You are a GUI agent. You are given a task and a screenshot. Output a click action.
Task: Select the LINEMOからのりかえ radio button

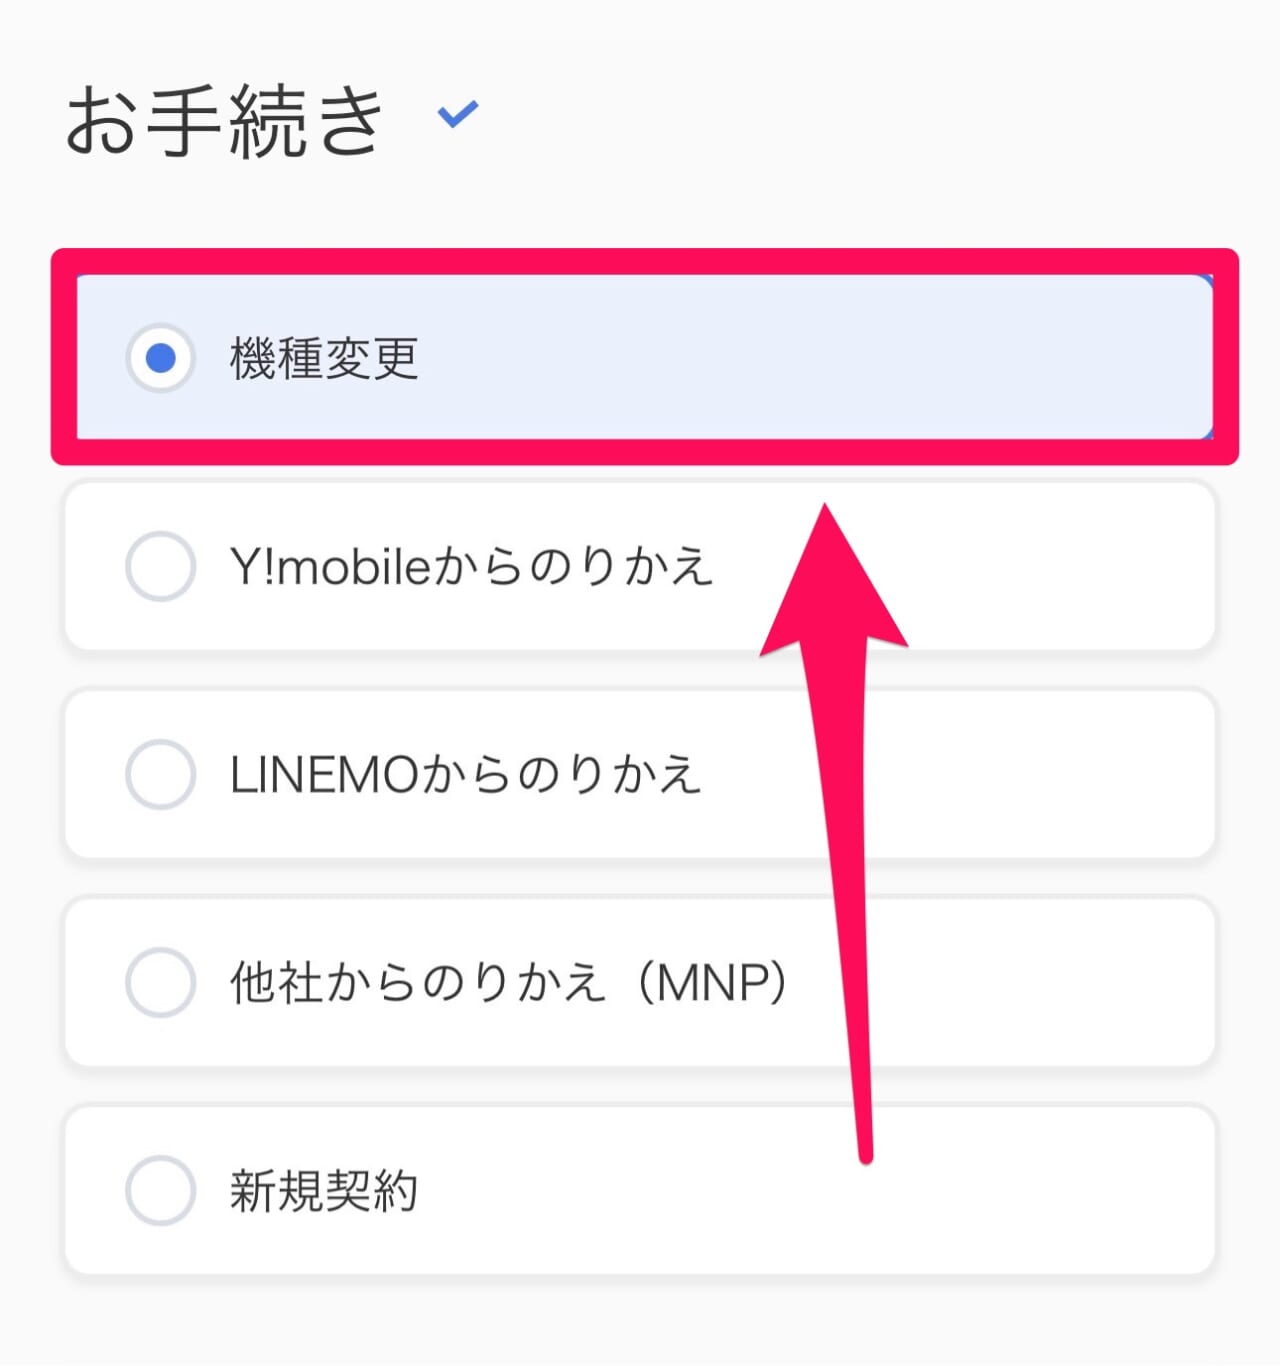pos(160,773)
